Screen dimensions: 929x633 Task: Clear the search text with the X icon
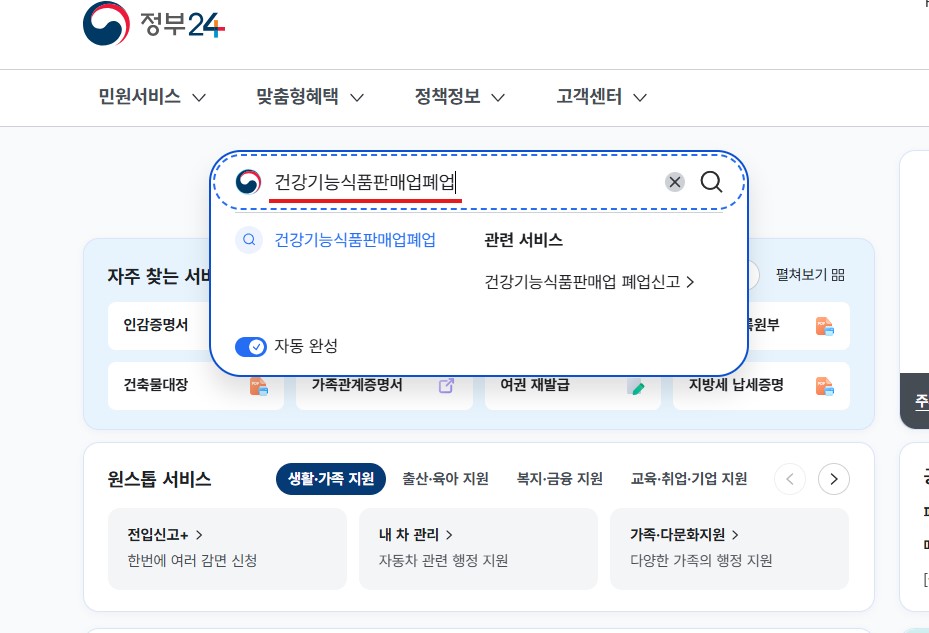click(676, 181)
